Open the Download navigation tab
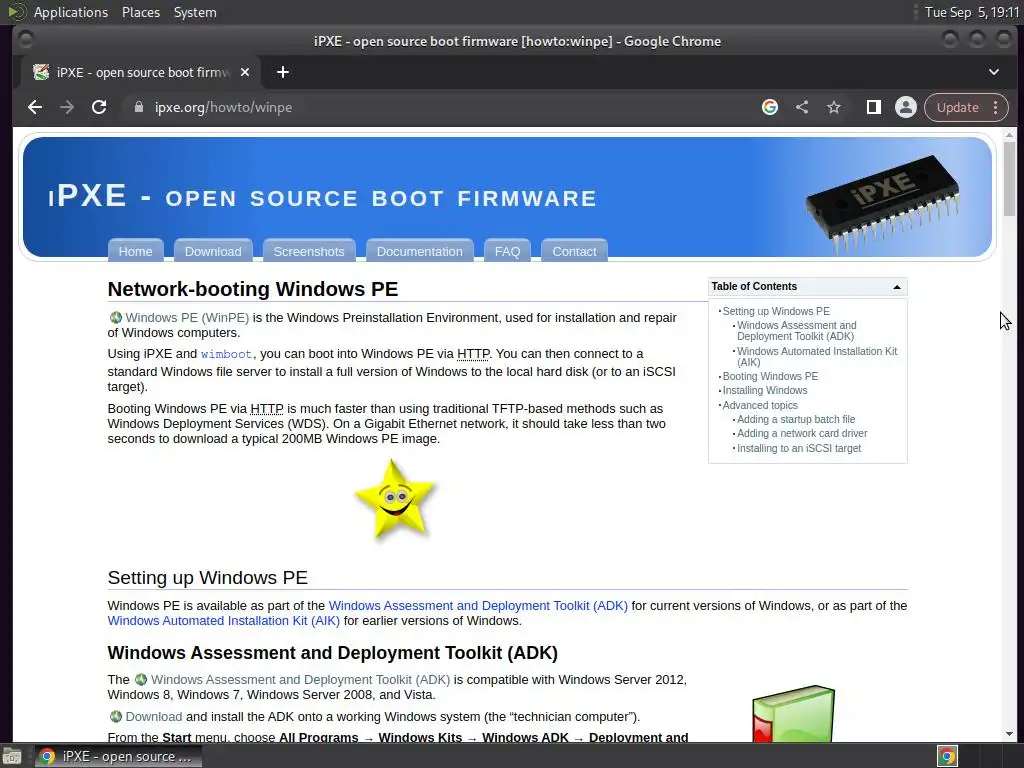Image resolution: width=1024 pixels, height=768 pixels. pyautogui.click(x=213, y=251)
